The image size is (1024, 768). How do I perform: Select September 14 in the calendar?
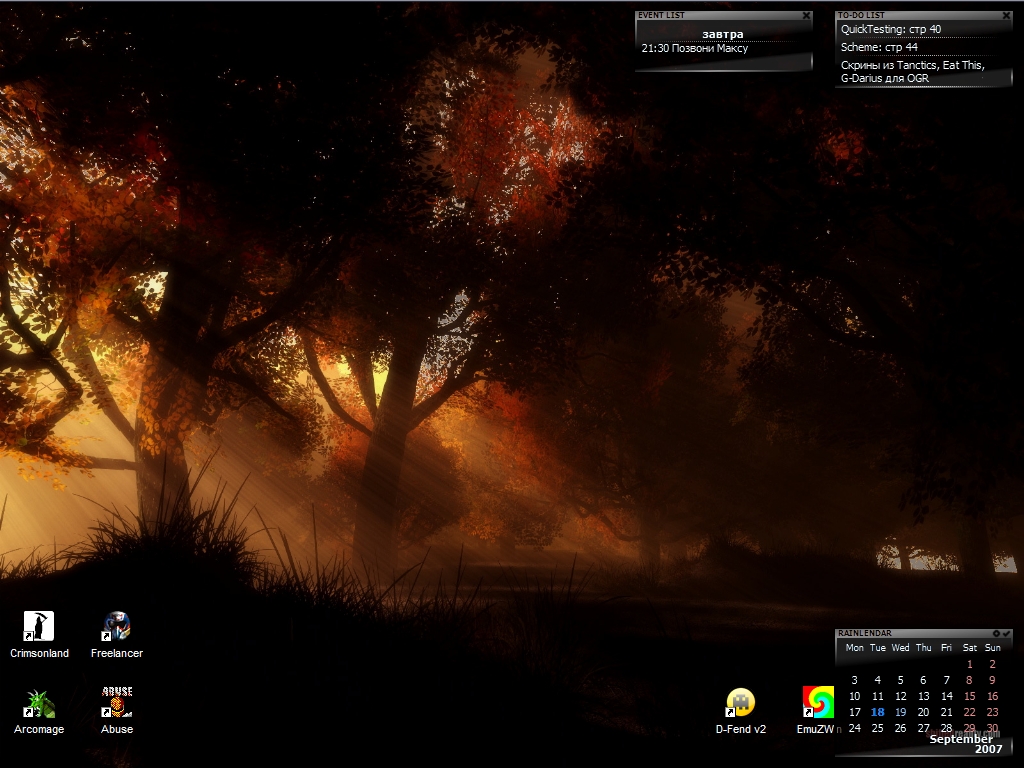coord(946,696)
